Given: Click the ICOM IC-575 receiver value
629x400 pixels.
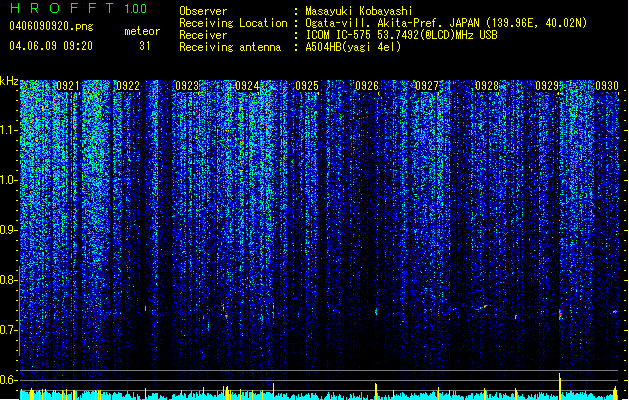Looking at the screenshot, I should point(401,35).
